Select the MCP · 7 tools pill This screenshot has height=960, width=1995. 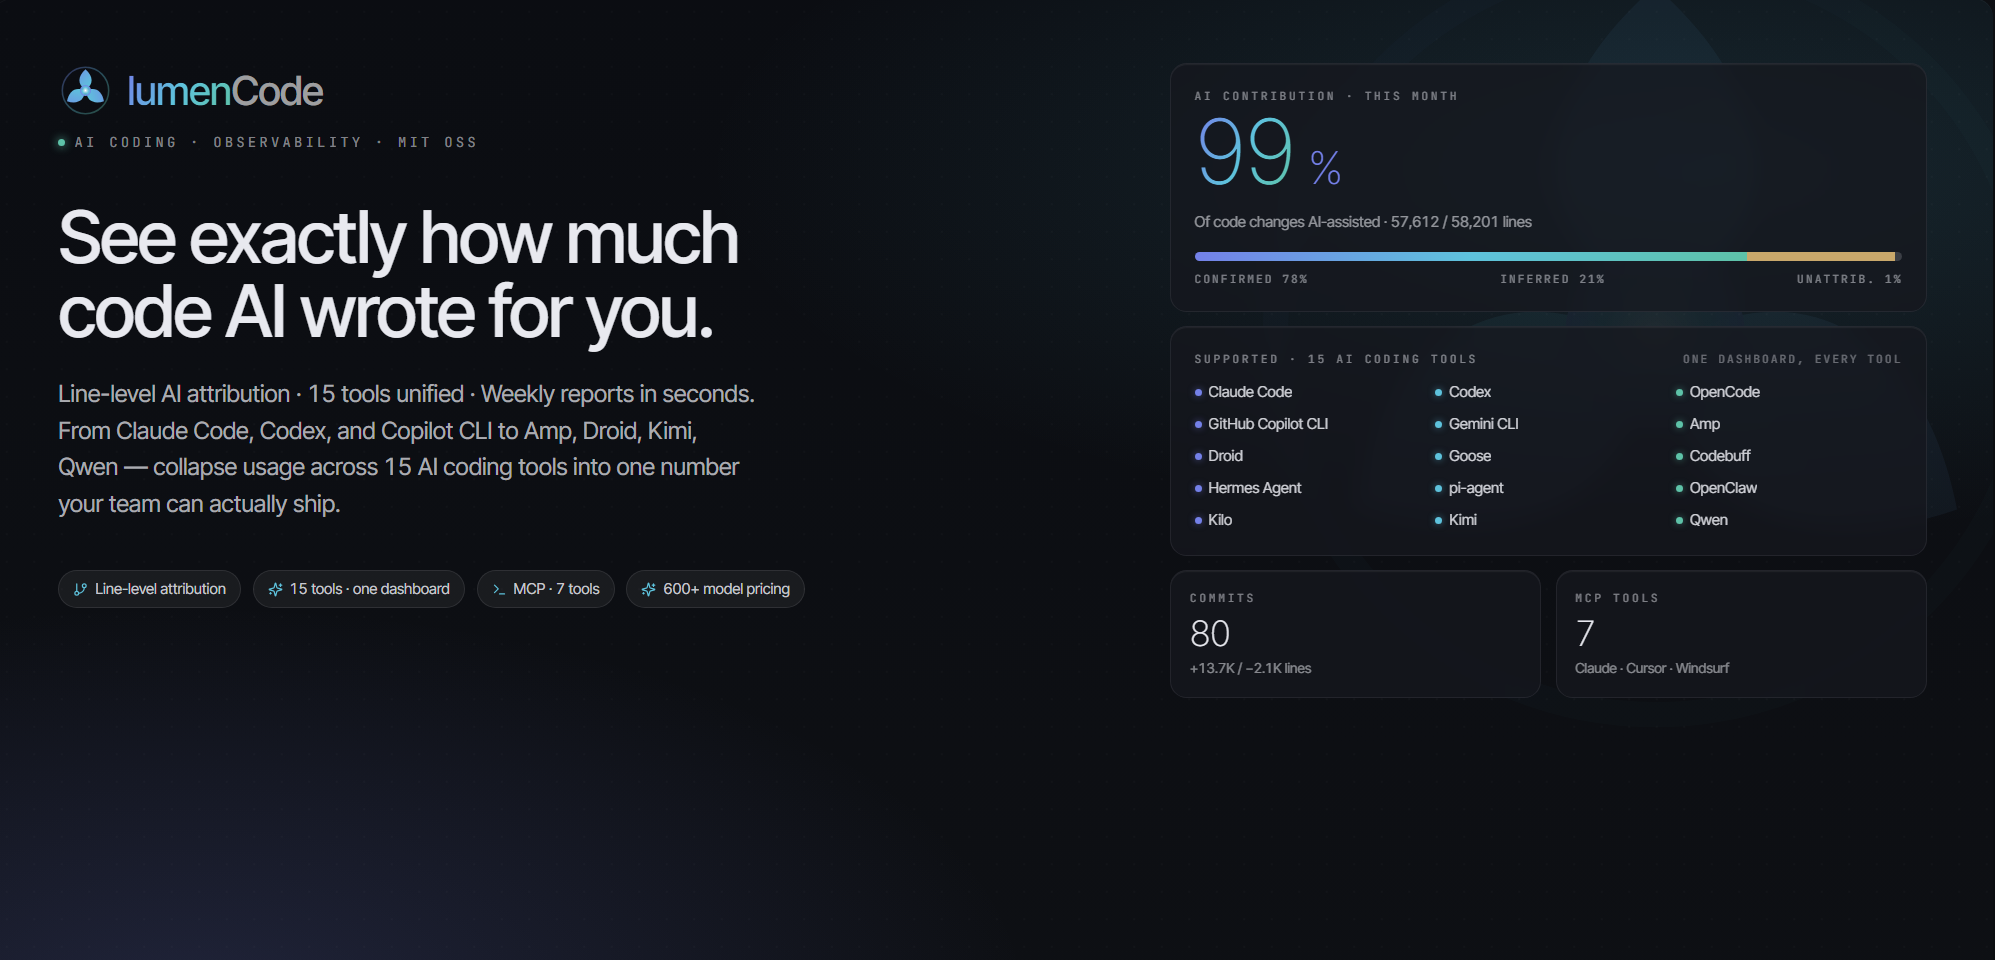(546, 589)
